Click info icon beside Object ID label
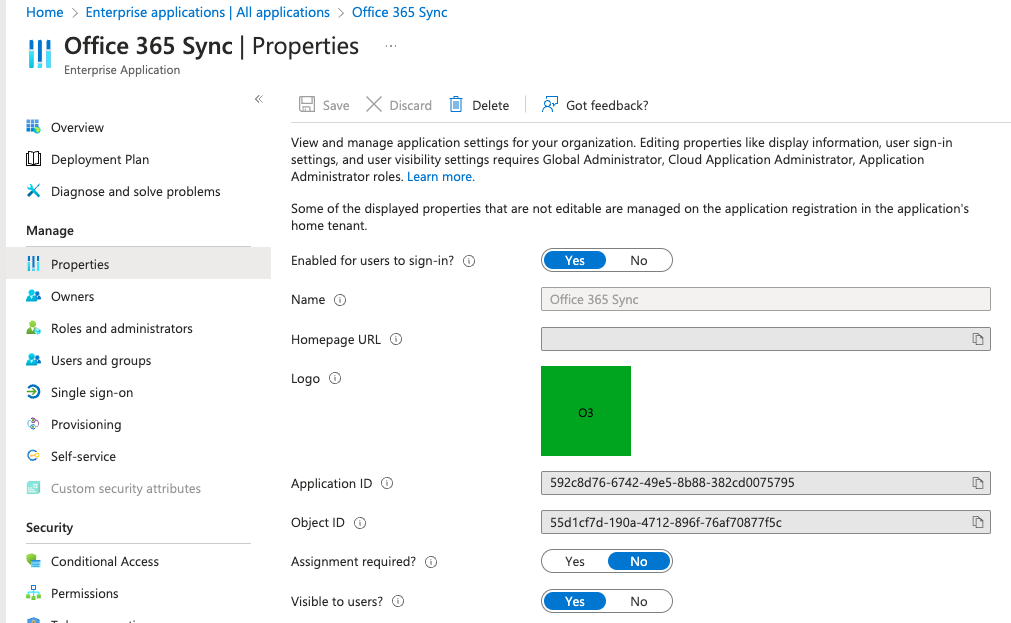This screenshot has height=623, width=1011. tap(360, 523)
